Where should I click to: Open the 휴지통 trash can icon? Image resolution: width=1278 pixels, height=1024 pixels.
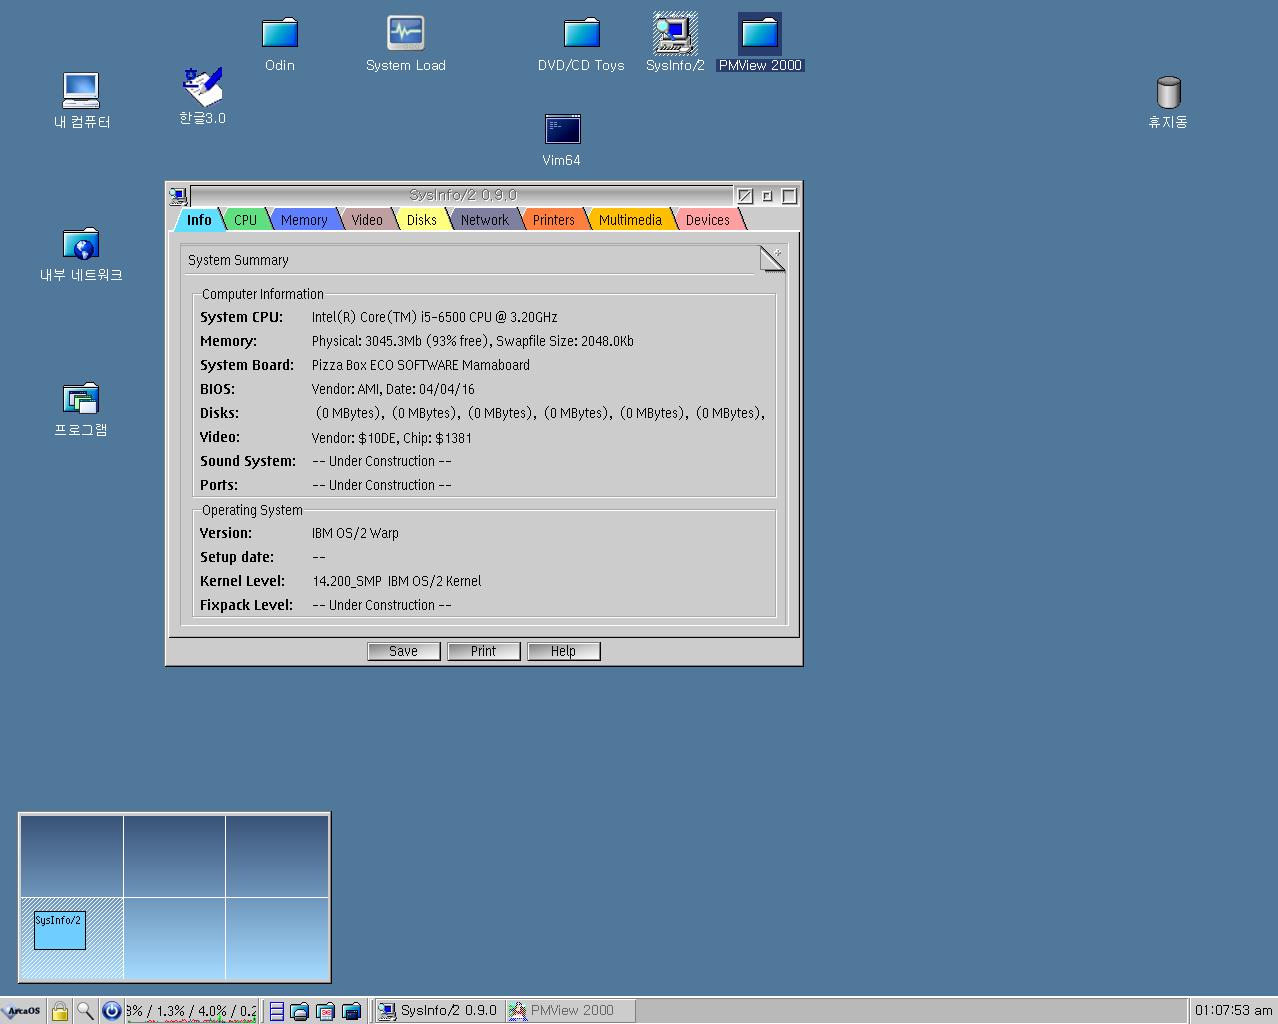(x=1168, y=92)
